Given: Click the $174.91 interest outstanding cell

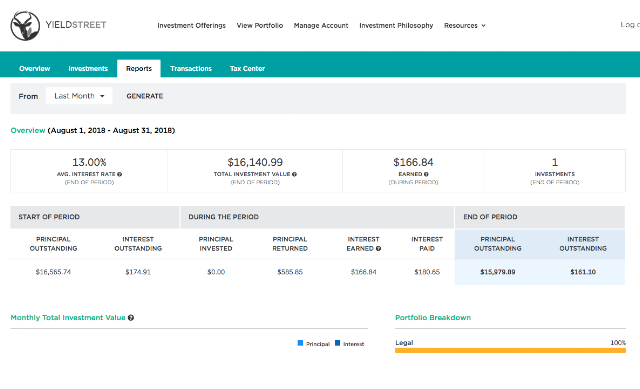Looking at the screenshot, I should point(138,272).
